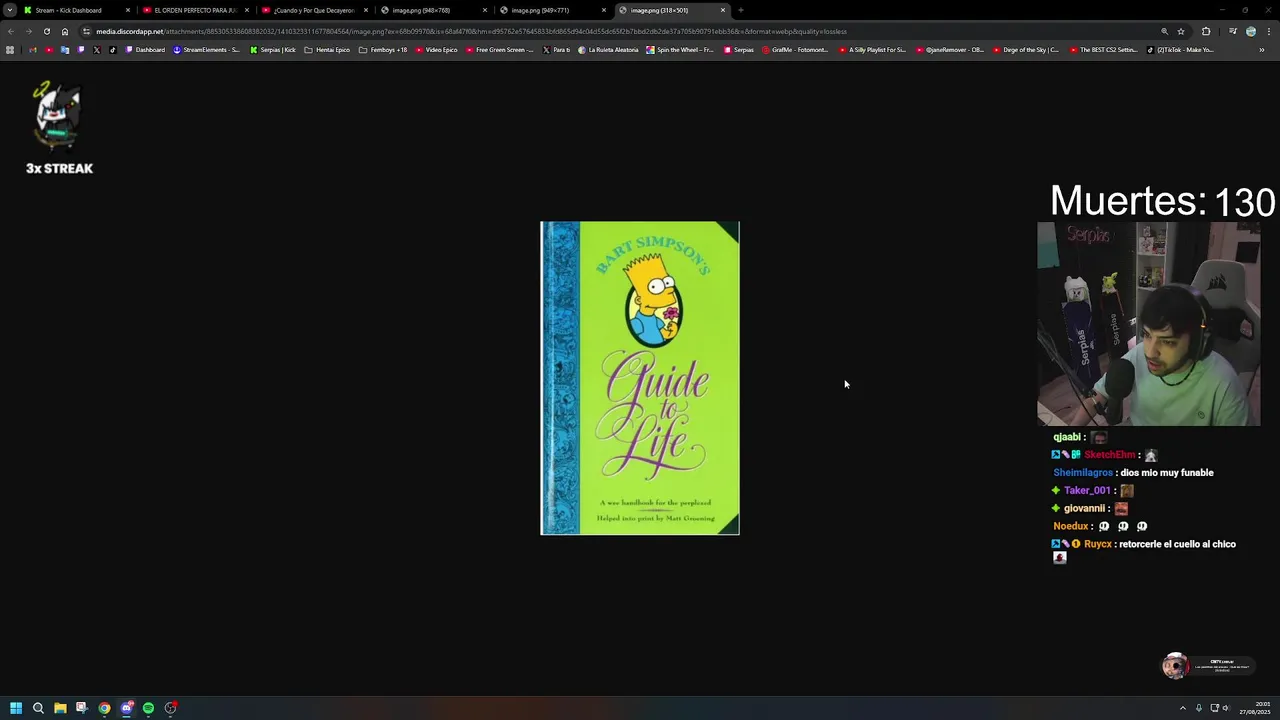The image size is (1280, 720).
Task: Go back to previous page
Action: pos(10,31)
